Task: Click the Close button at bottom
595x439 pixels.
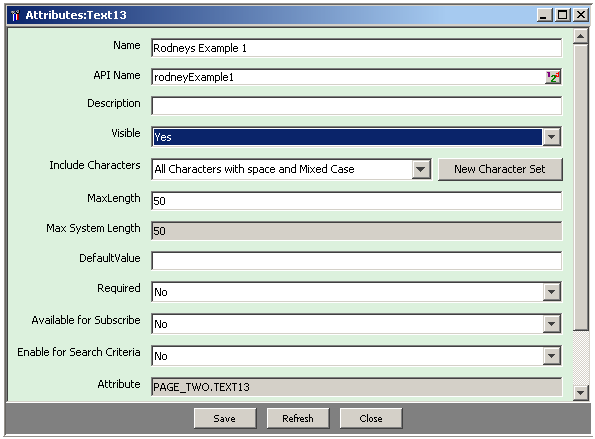Action: point(371,418)
